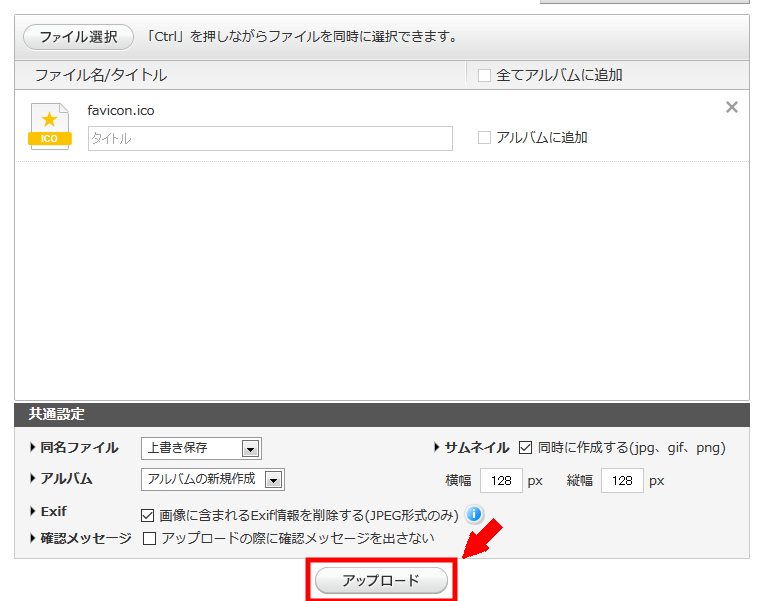
Task: Open the Exif info icon
Action: [x=474, y=514]
